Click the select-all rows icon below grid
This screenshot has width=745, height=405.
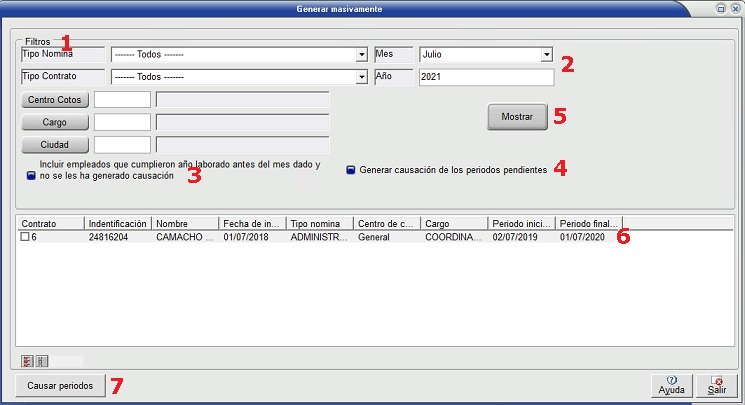point(27,360)
